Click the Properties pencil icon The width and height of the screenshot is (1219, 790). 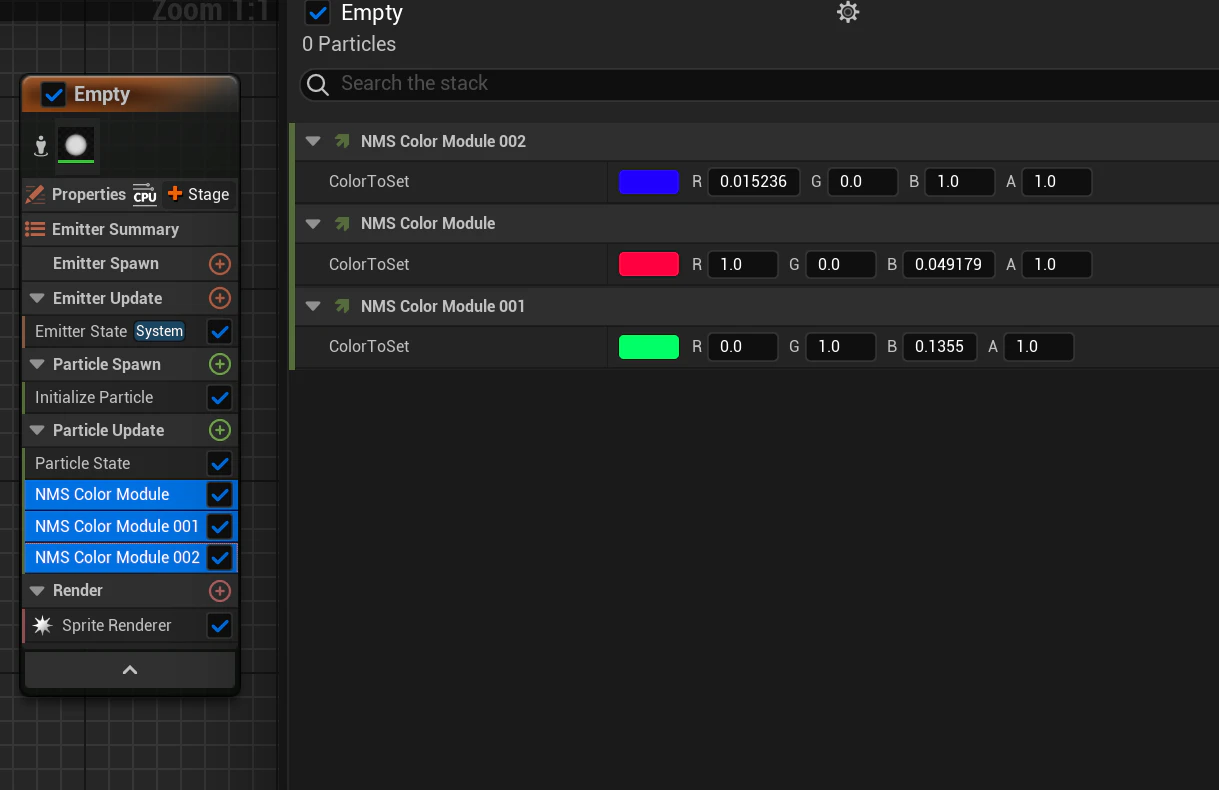tap(35, 194)
